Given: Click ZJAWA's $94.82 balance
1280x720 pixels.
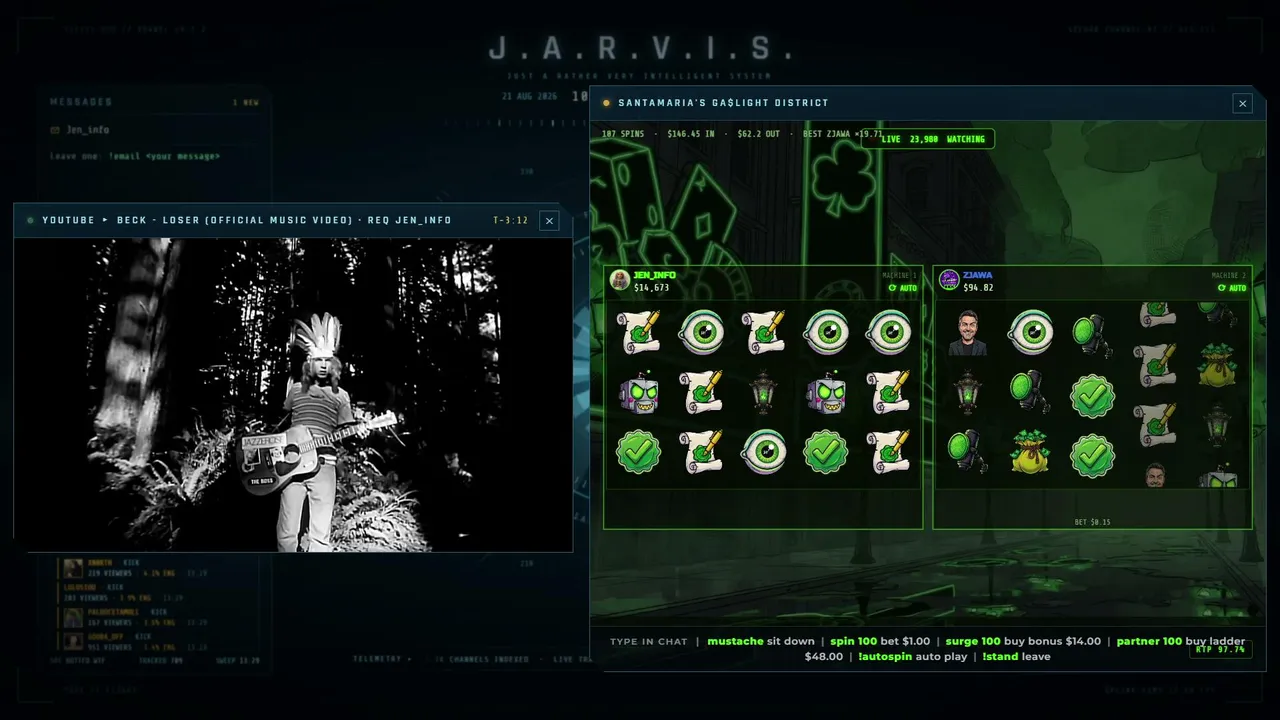Looking at the screenshot, I should click(978, 288).
